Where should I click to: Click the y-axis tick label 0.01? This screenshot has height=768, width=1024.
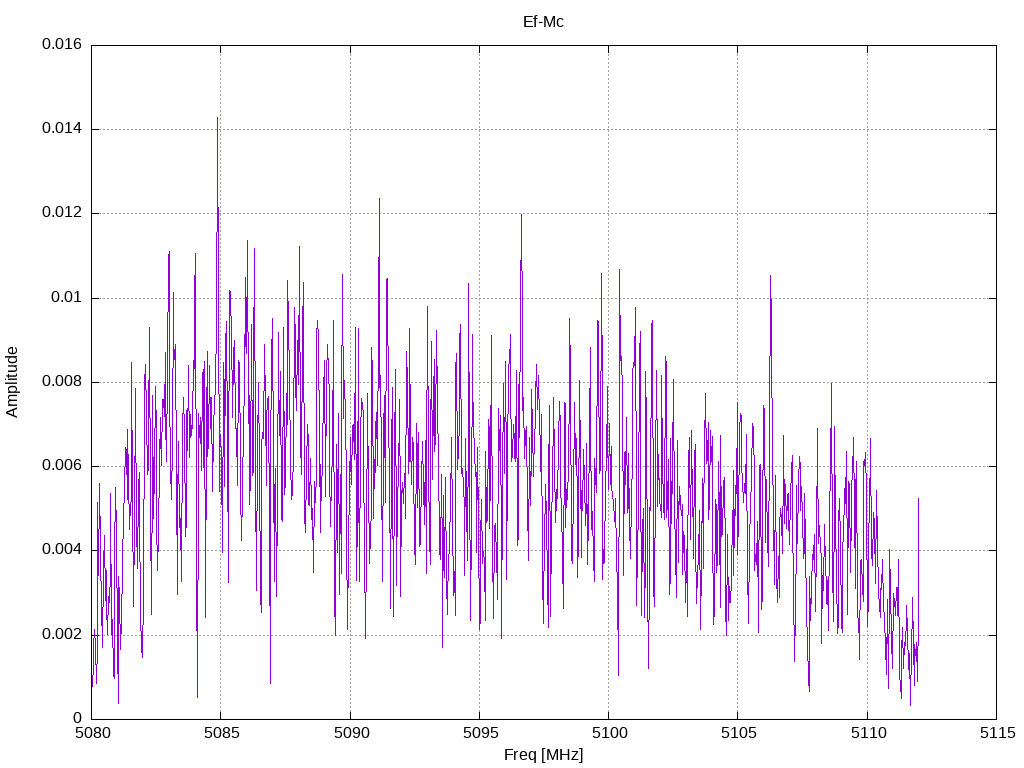[67, 298]
